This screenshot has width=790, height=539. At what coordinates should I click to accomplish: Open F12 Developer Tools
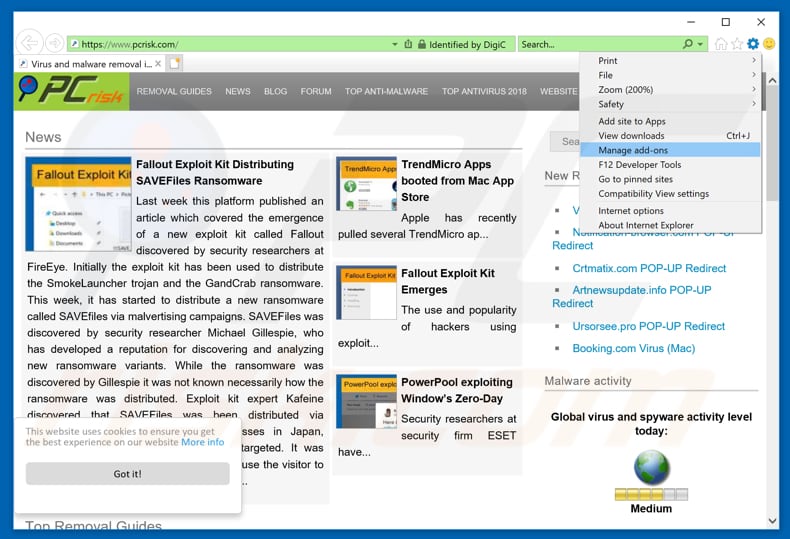tap(670, 165)
